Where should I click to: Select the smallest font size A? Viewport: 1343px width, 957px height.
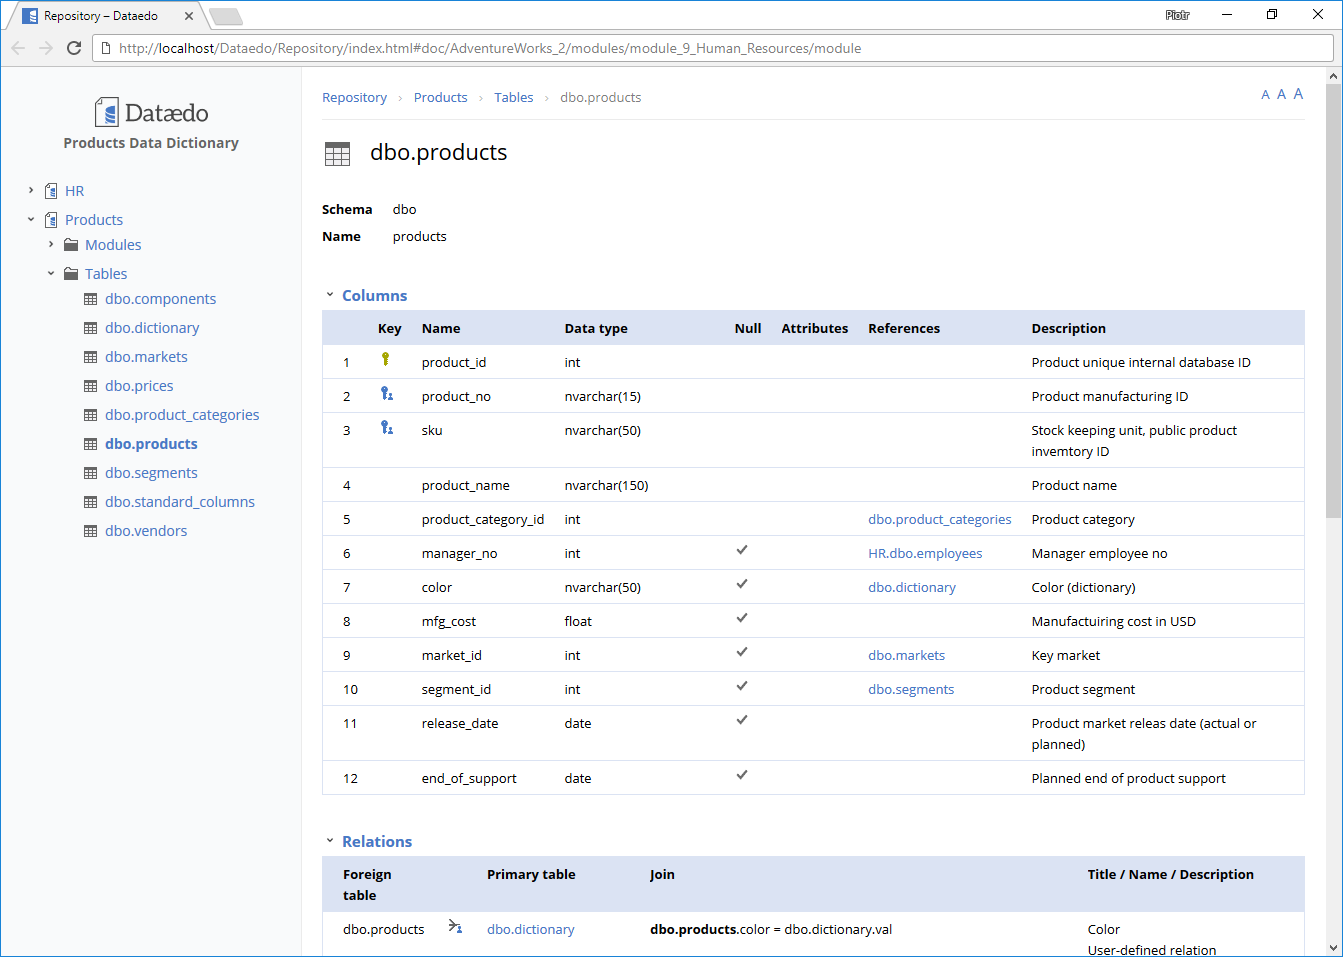tap(1265, 95)
